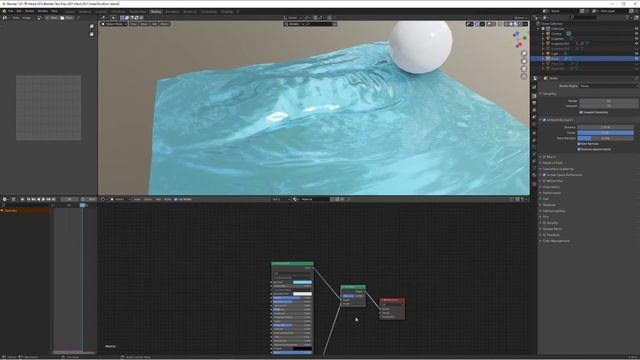The width and height of the screenshot is (640, 360).
Task: Toggle the Screen Space Reflections checkbox
Action: (x=544, y=175)
